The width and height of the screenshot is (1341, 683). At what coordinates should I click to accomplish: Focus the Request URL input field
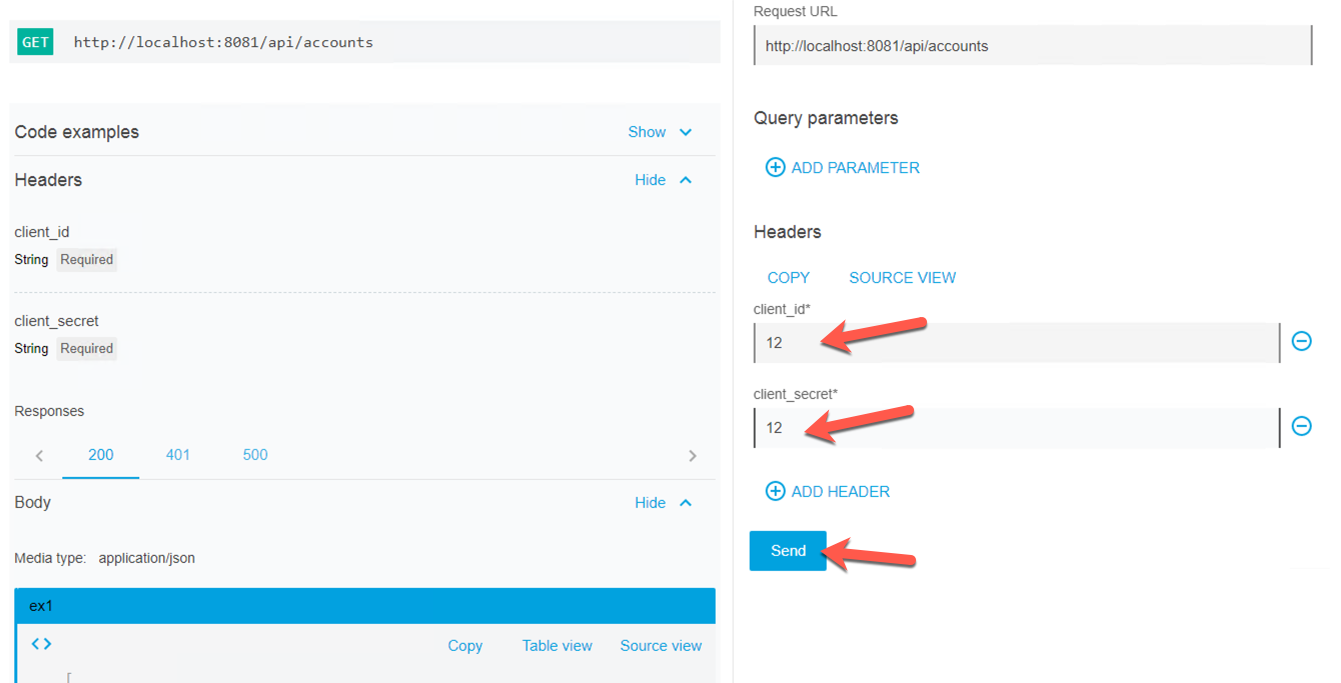(x=1033, y=46)
